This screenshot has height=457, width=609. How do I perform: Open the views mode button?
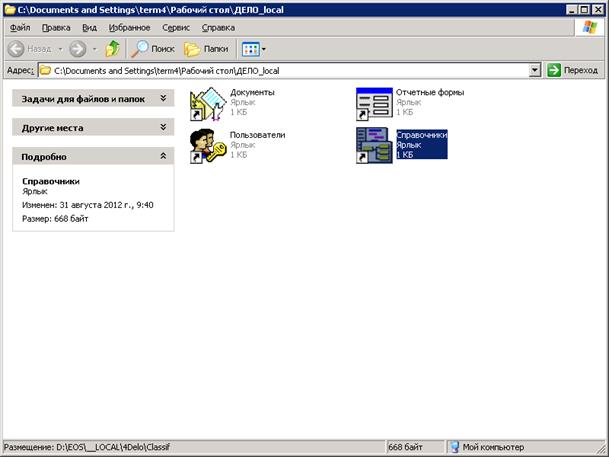coord(251,49)
